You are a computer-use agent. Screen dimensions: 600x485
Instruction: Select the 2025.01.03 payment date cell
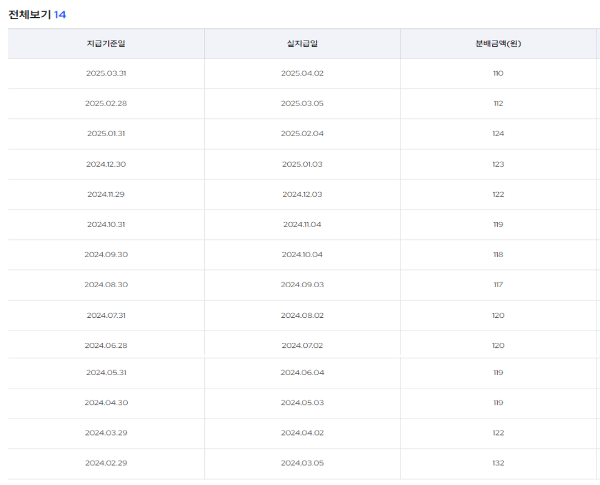(x=302, y=164)
